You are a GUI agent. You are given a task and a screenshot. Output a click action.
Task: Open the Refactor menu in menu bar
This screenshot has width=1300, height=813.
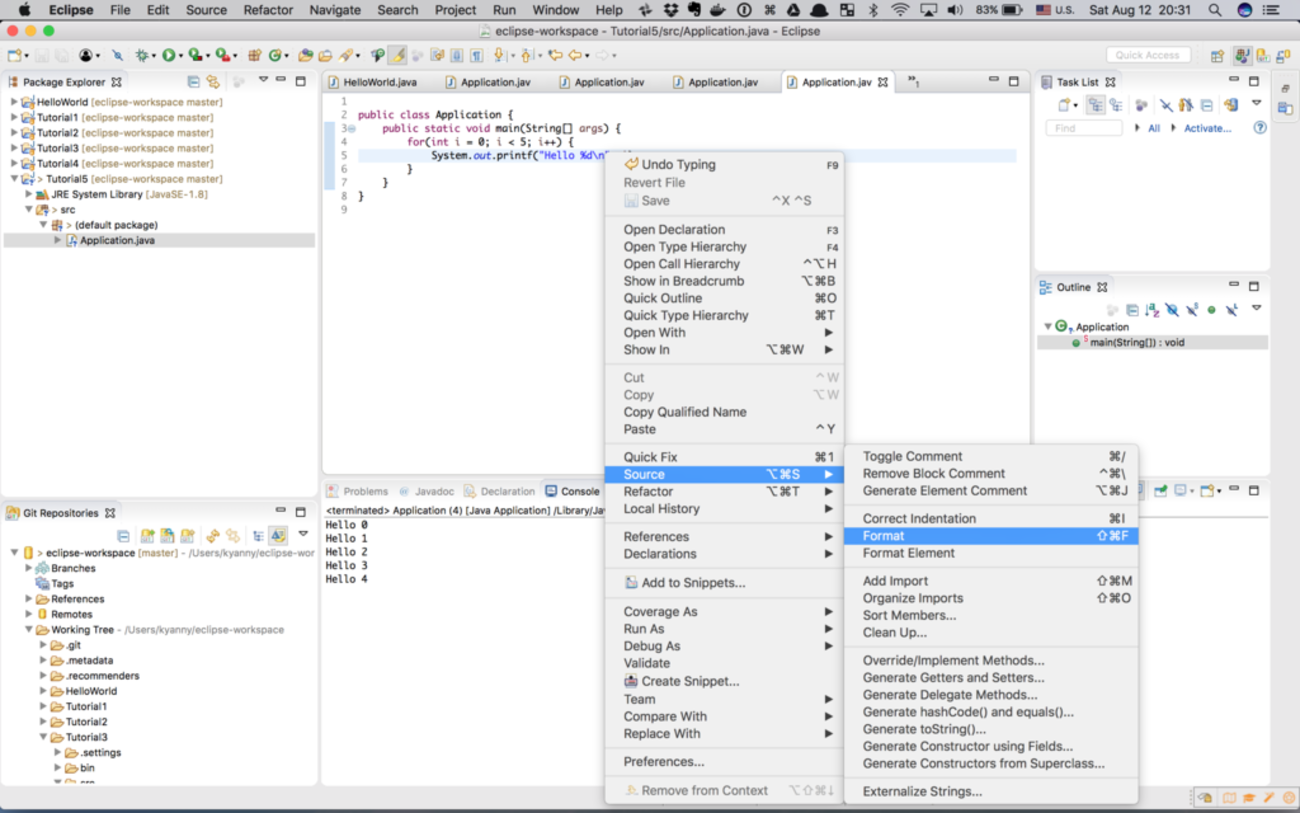[268, 10]
